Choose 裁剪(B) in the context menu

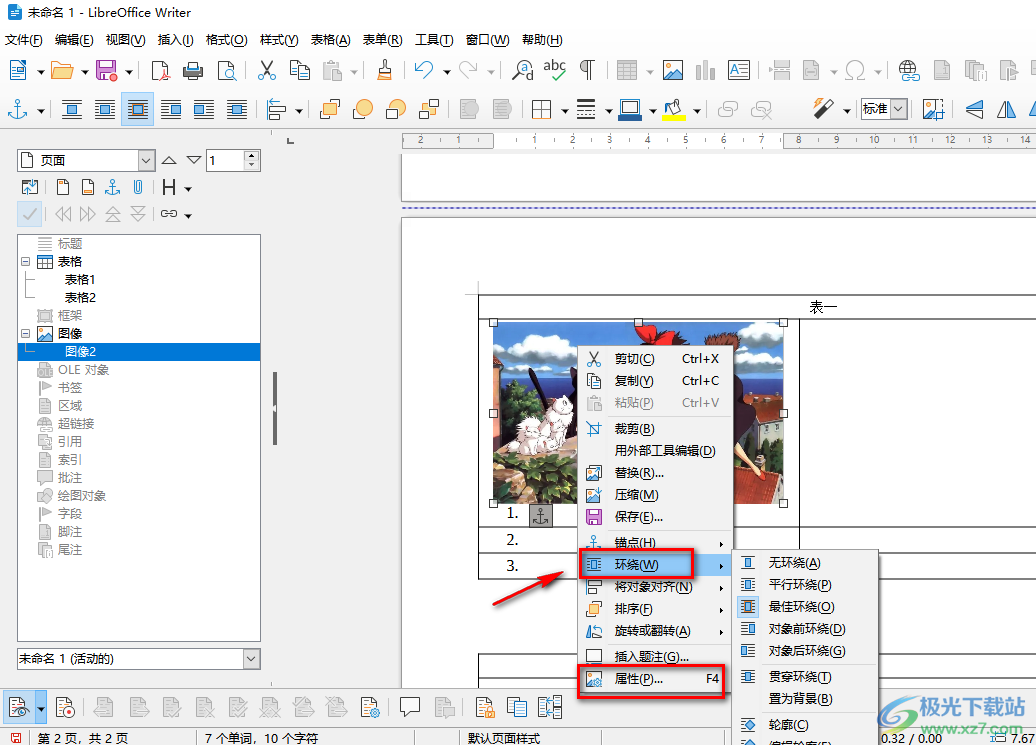click(x=655, y=429)
